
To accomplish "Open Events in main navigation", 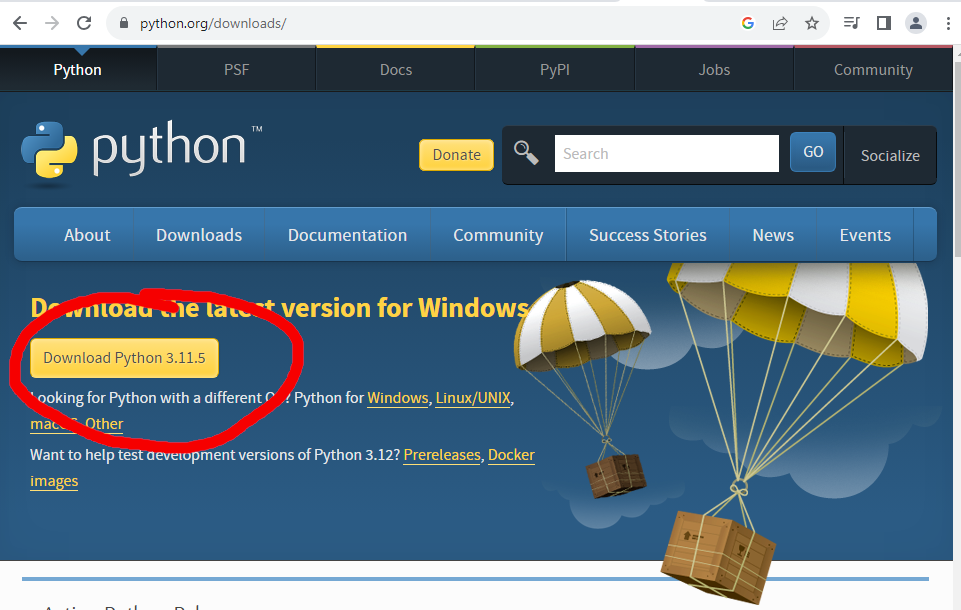I will [865, 235].
